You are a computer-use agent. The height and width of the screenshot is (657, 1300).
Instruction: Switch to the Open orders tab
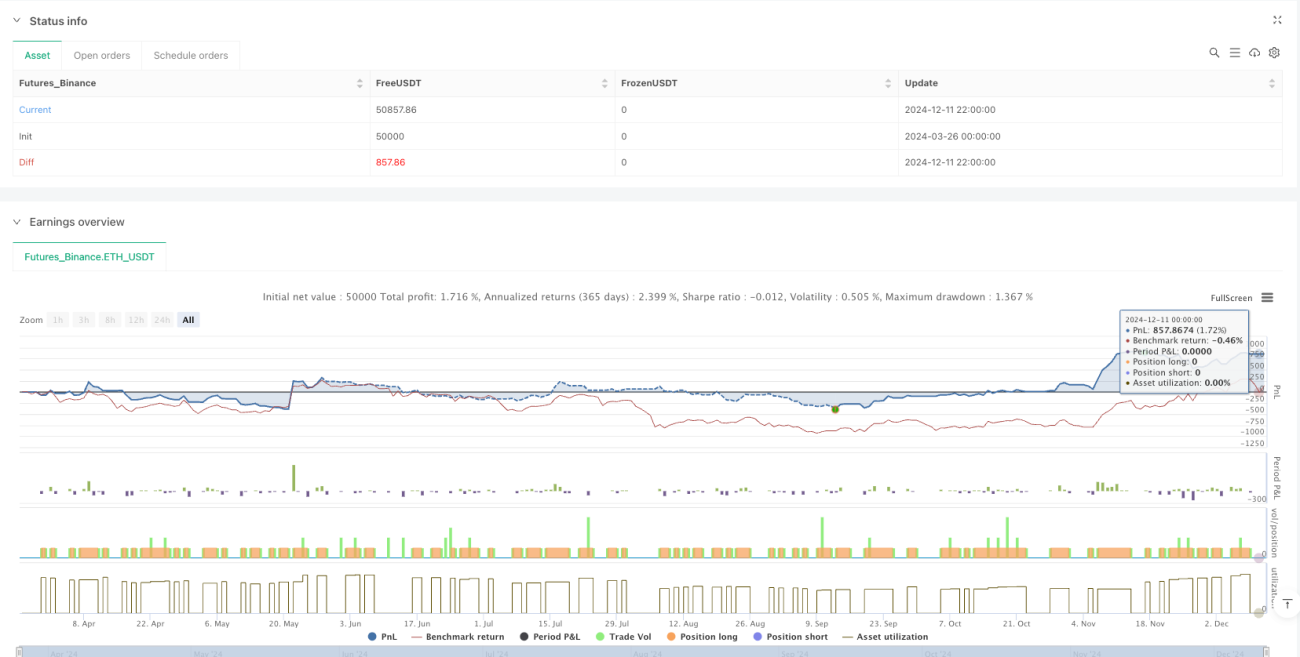click(101, 55)
